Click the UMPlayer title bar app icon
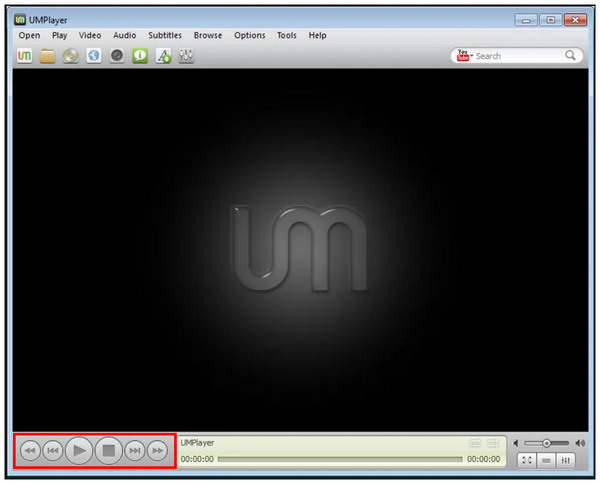Image resolution: width=600 pixels, height=484 pixels. (x=20, y=20)
